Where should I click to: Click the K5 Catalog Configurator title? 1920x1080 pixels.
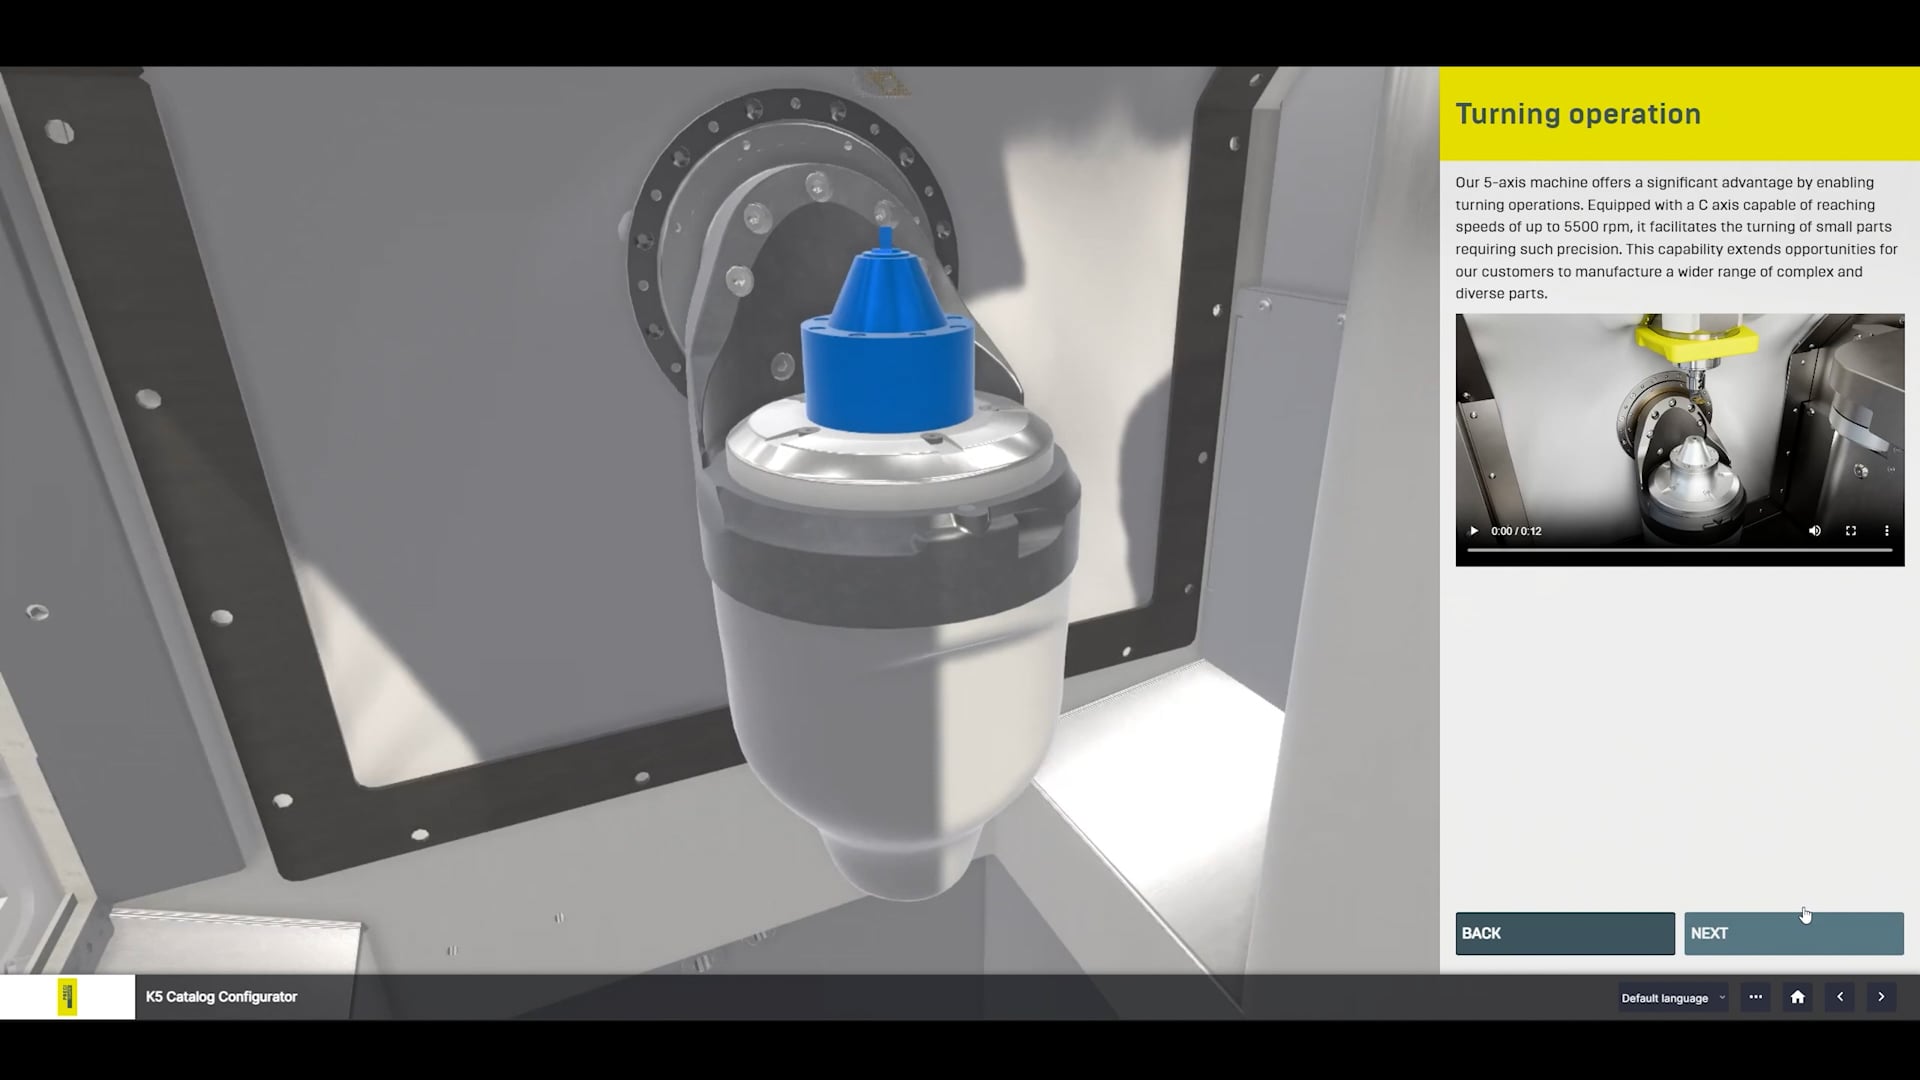point(222,996)
